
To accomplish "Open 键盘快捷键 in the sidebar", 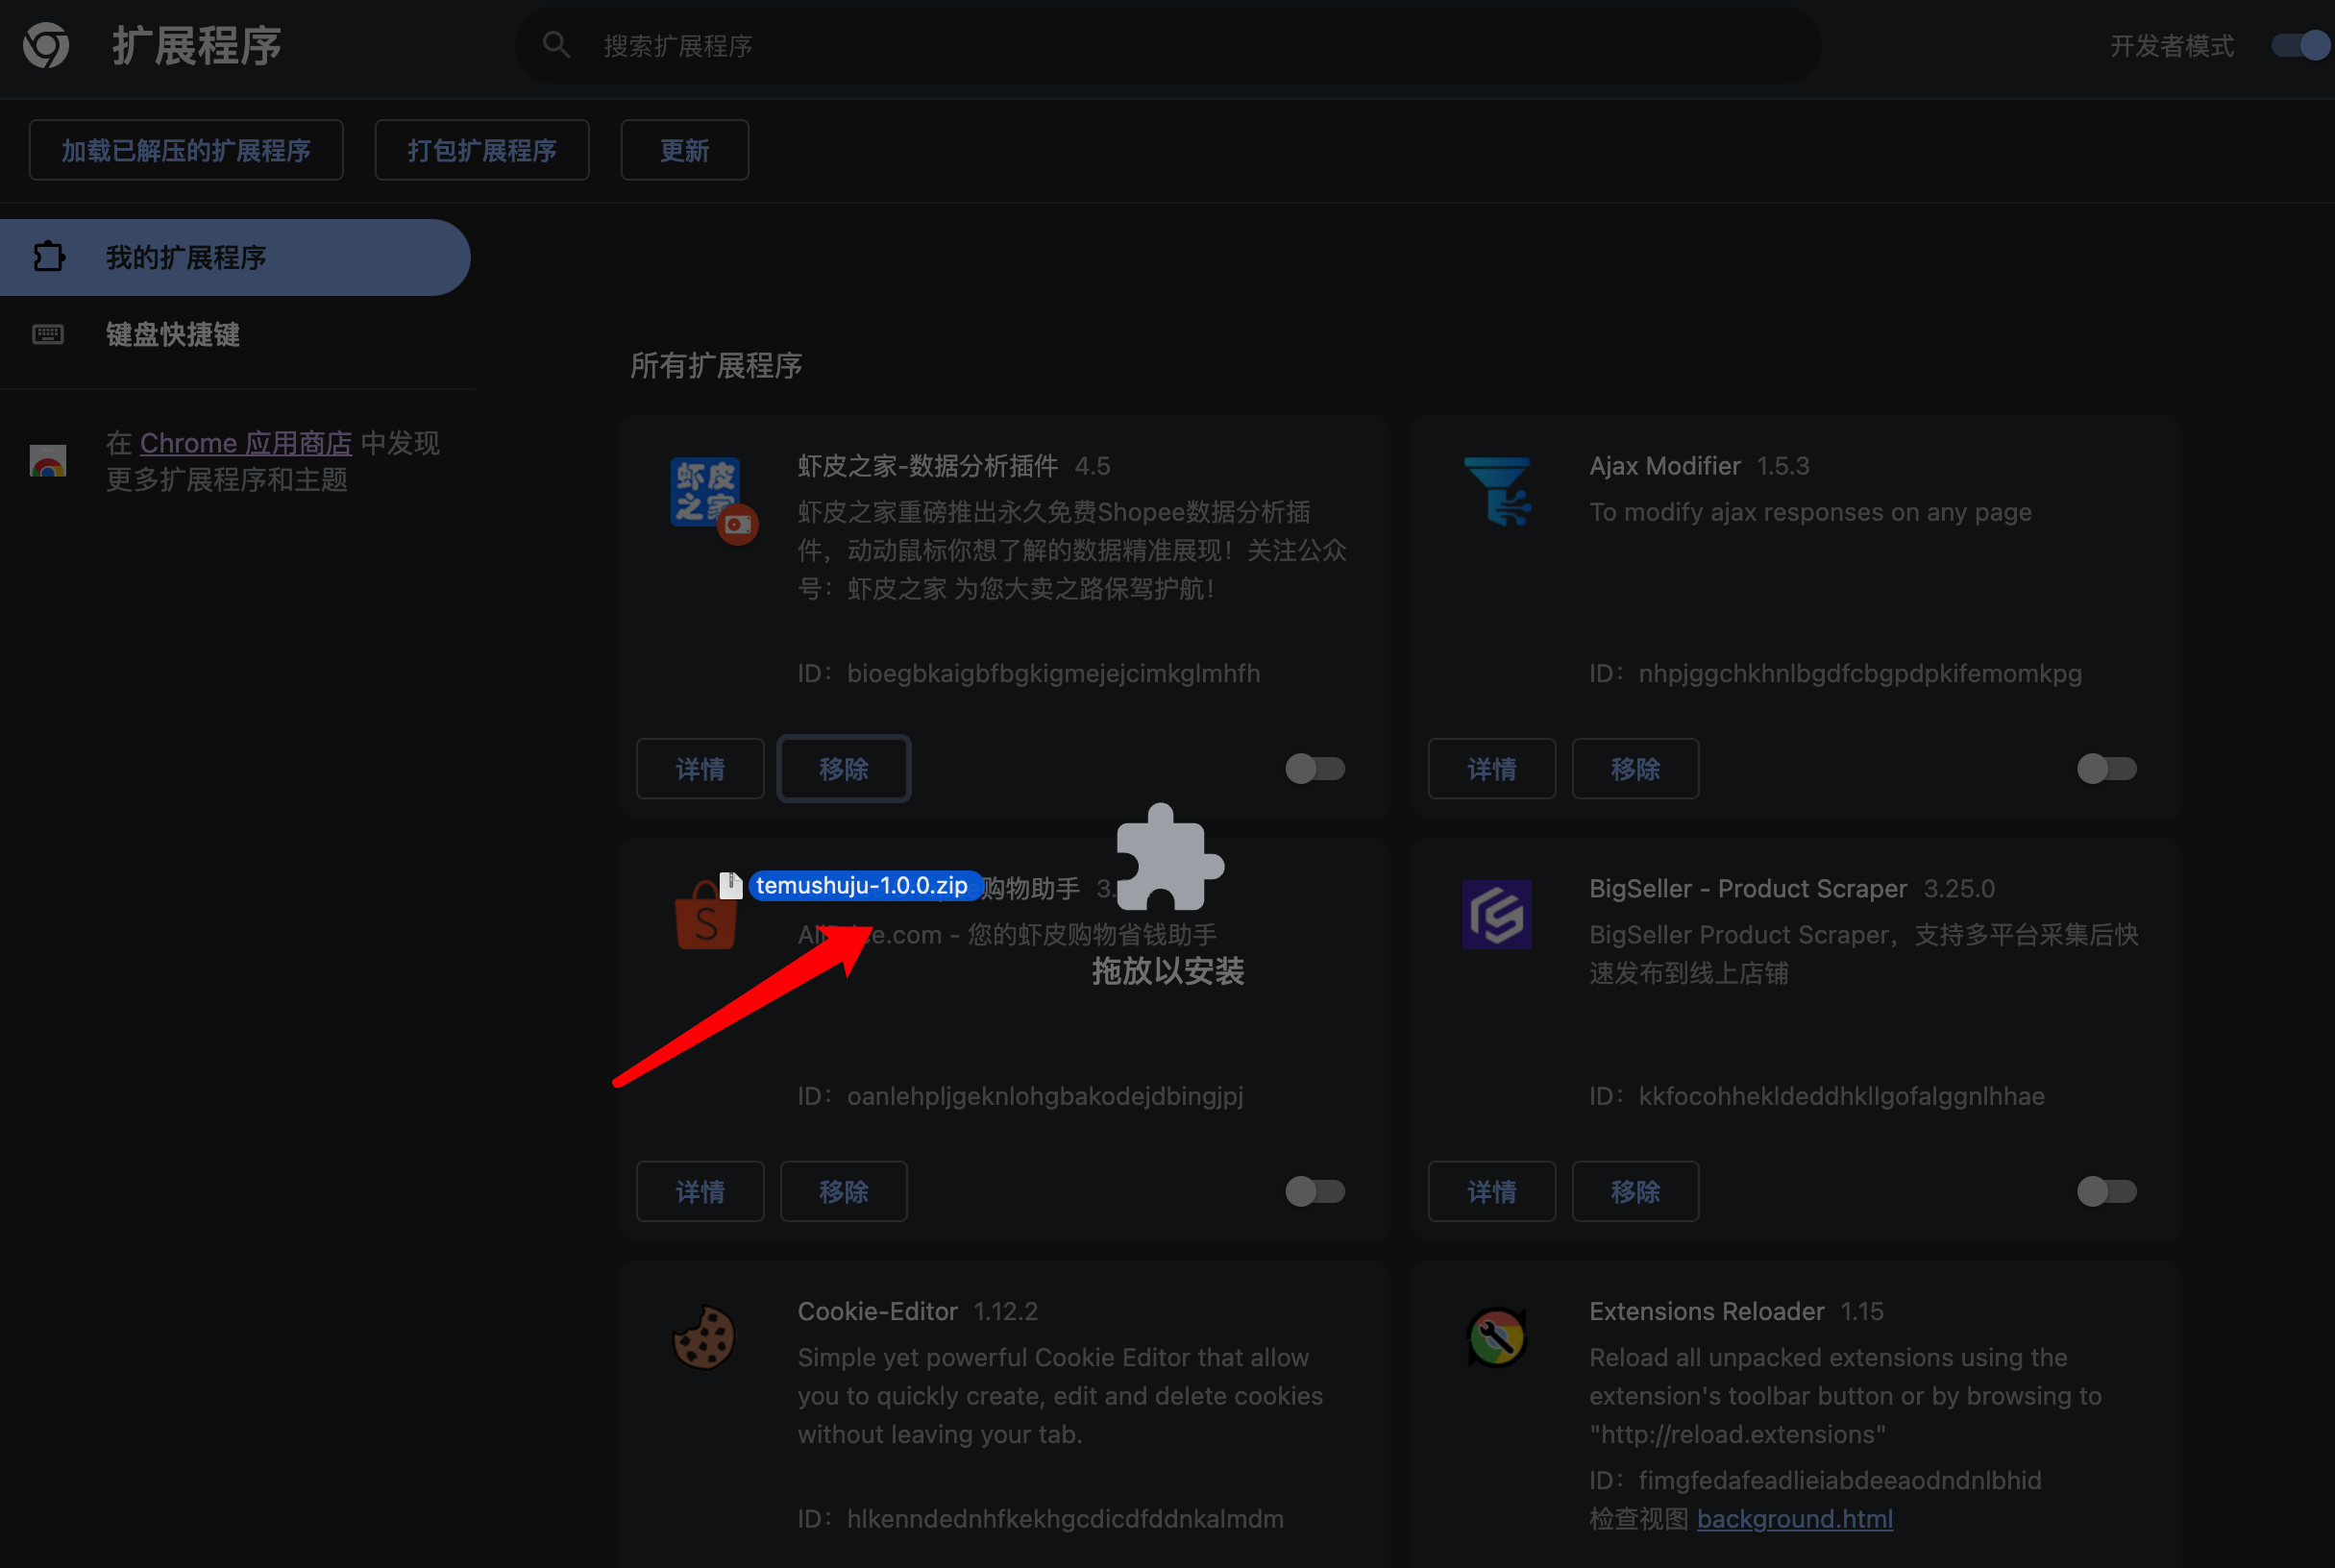I will (235, 334).
